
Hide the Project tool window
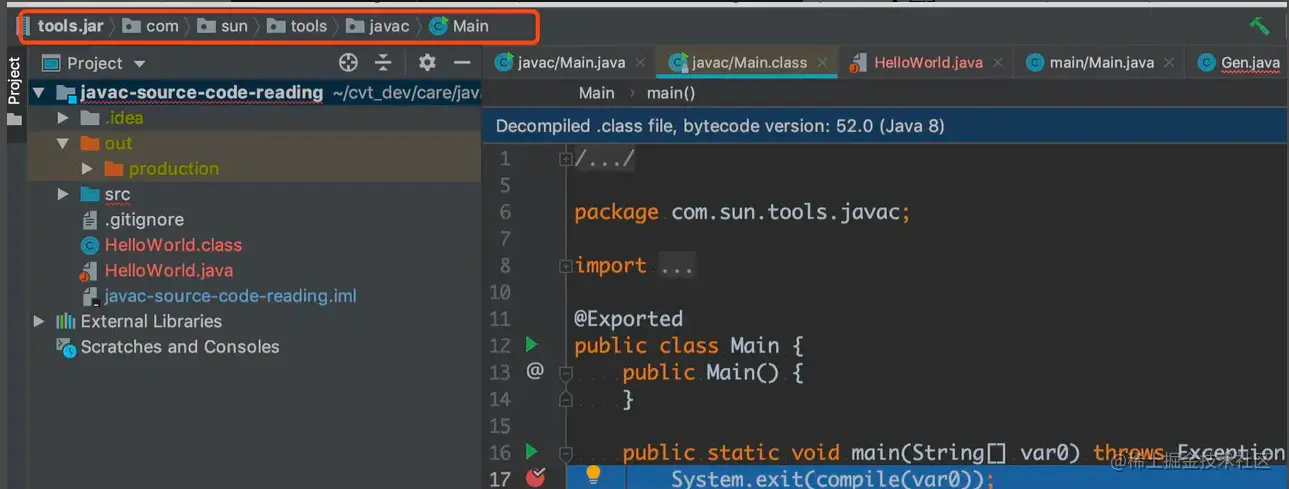tap(462, 63)
